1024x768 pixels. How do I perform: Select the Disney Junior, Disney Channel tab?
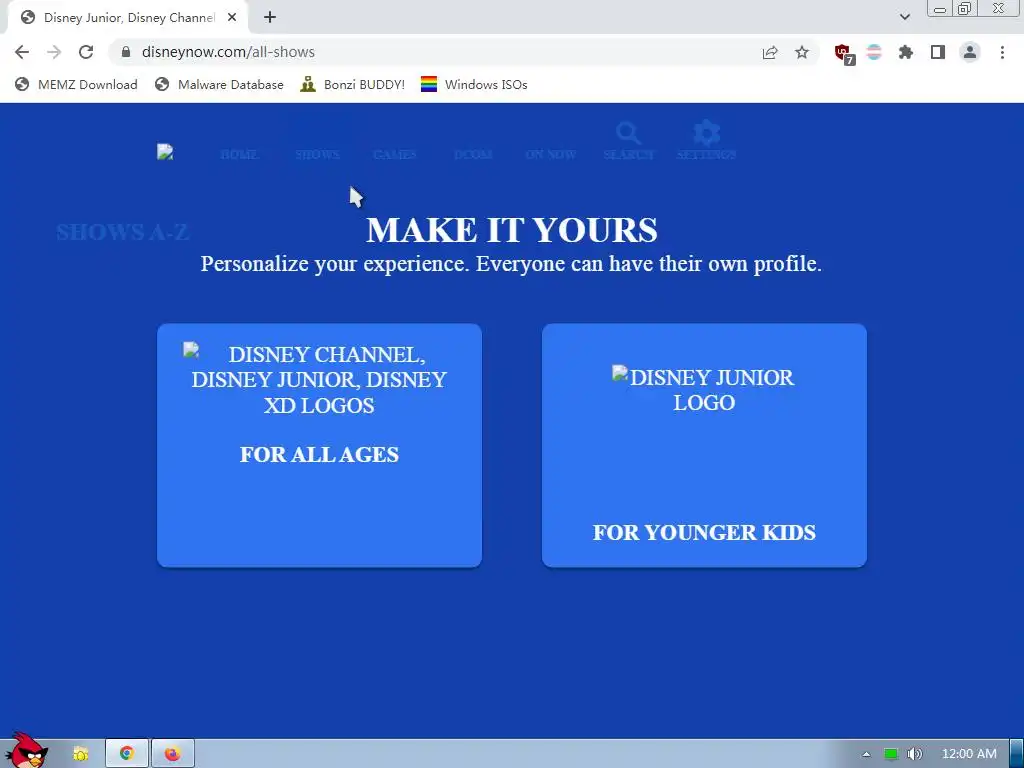click(x=128, y=18)
